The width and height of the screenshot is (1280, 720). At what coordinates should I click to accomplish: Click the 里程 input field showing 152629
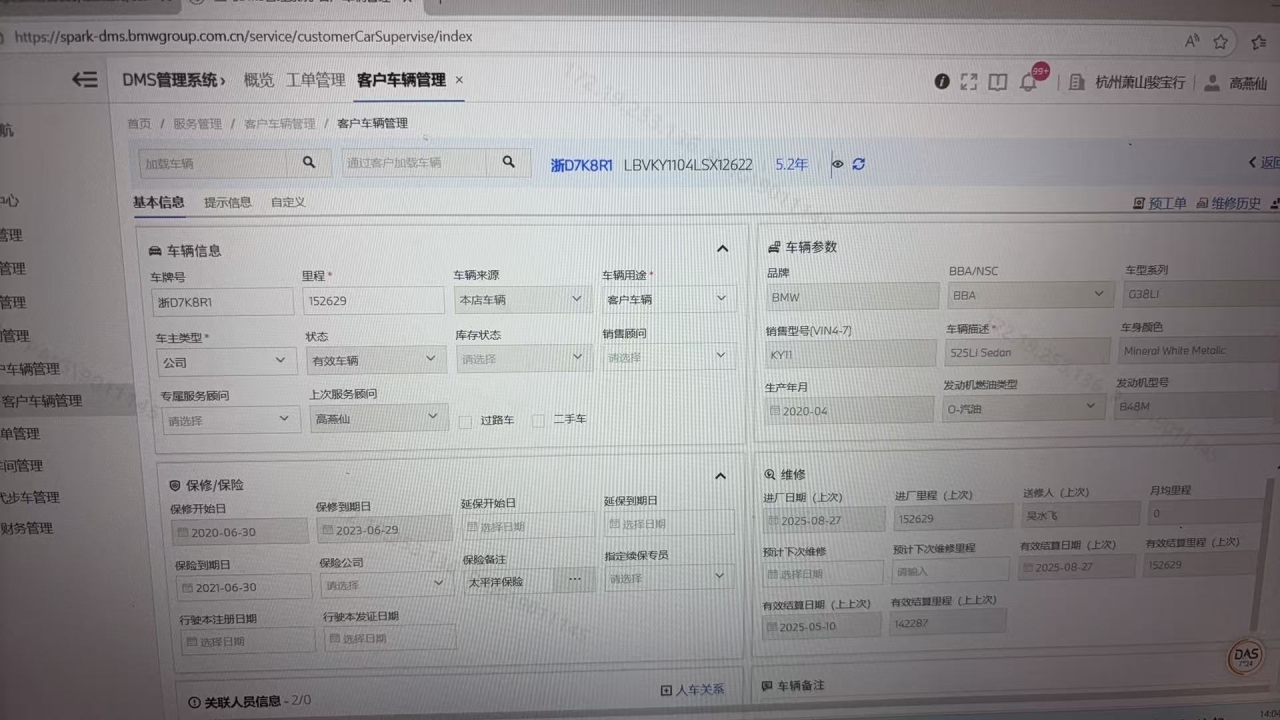pos(372,301)
